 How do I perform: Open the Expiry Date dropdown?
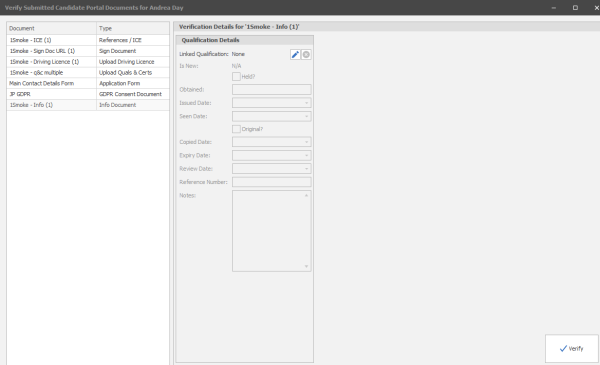coord(307,155)
